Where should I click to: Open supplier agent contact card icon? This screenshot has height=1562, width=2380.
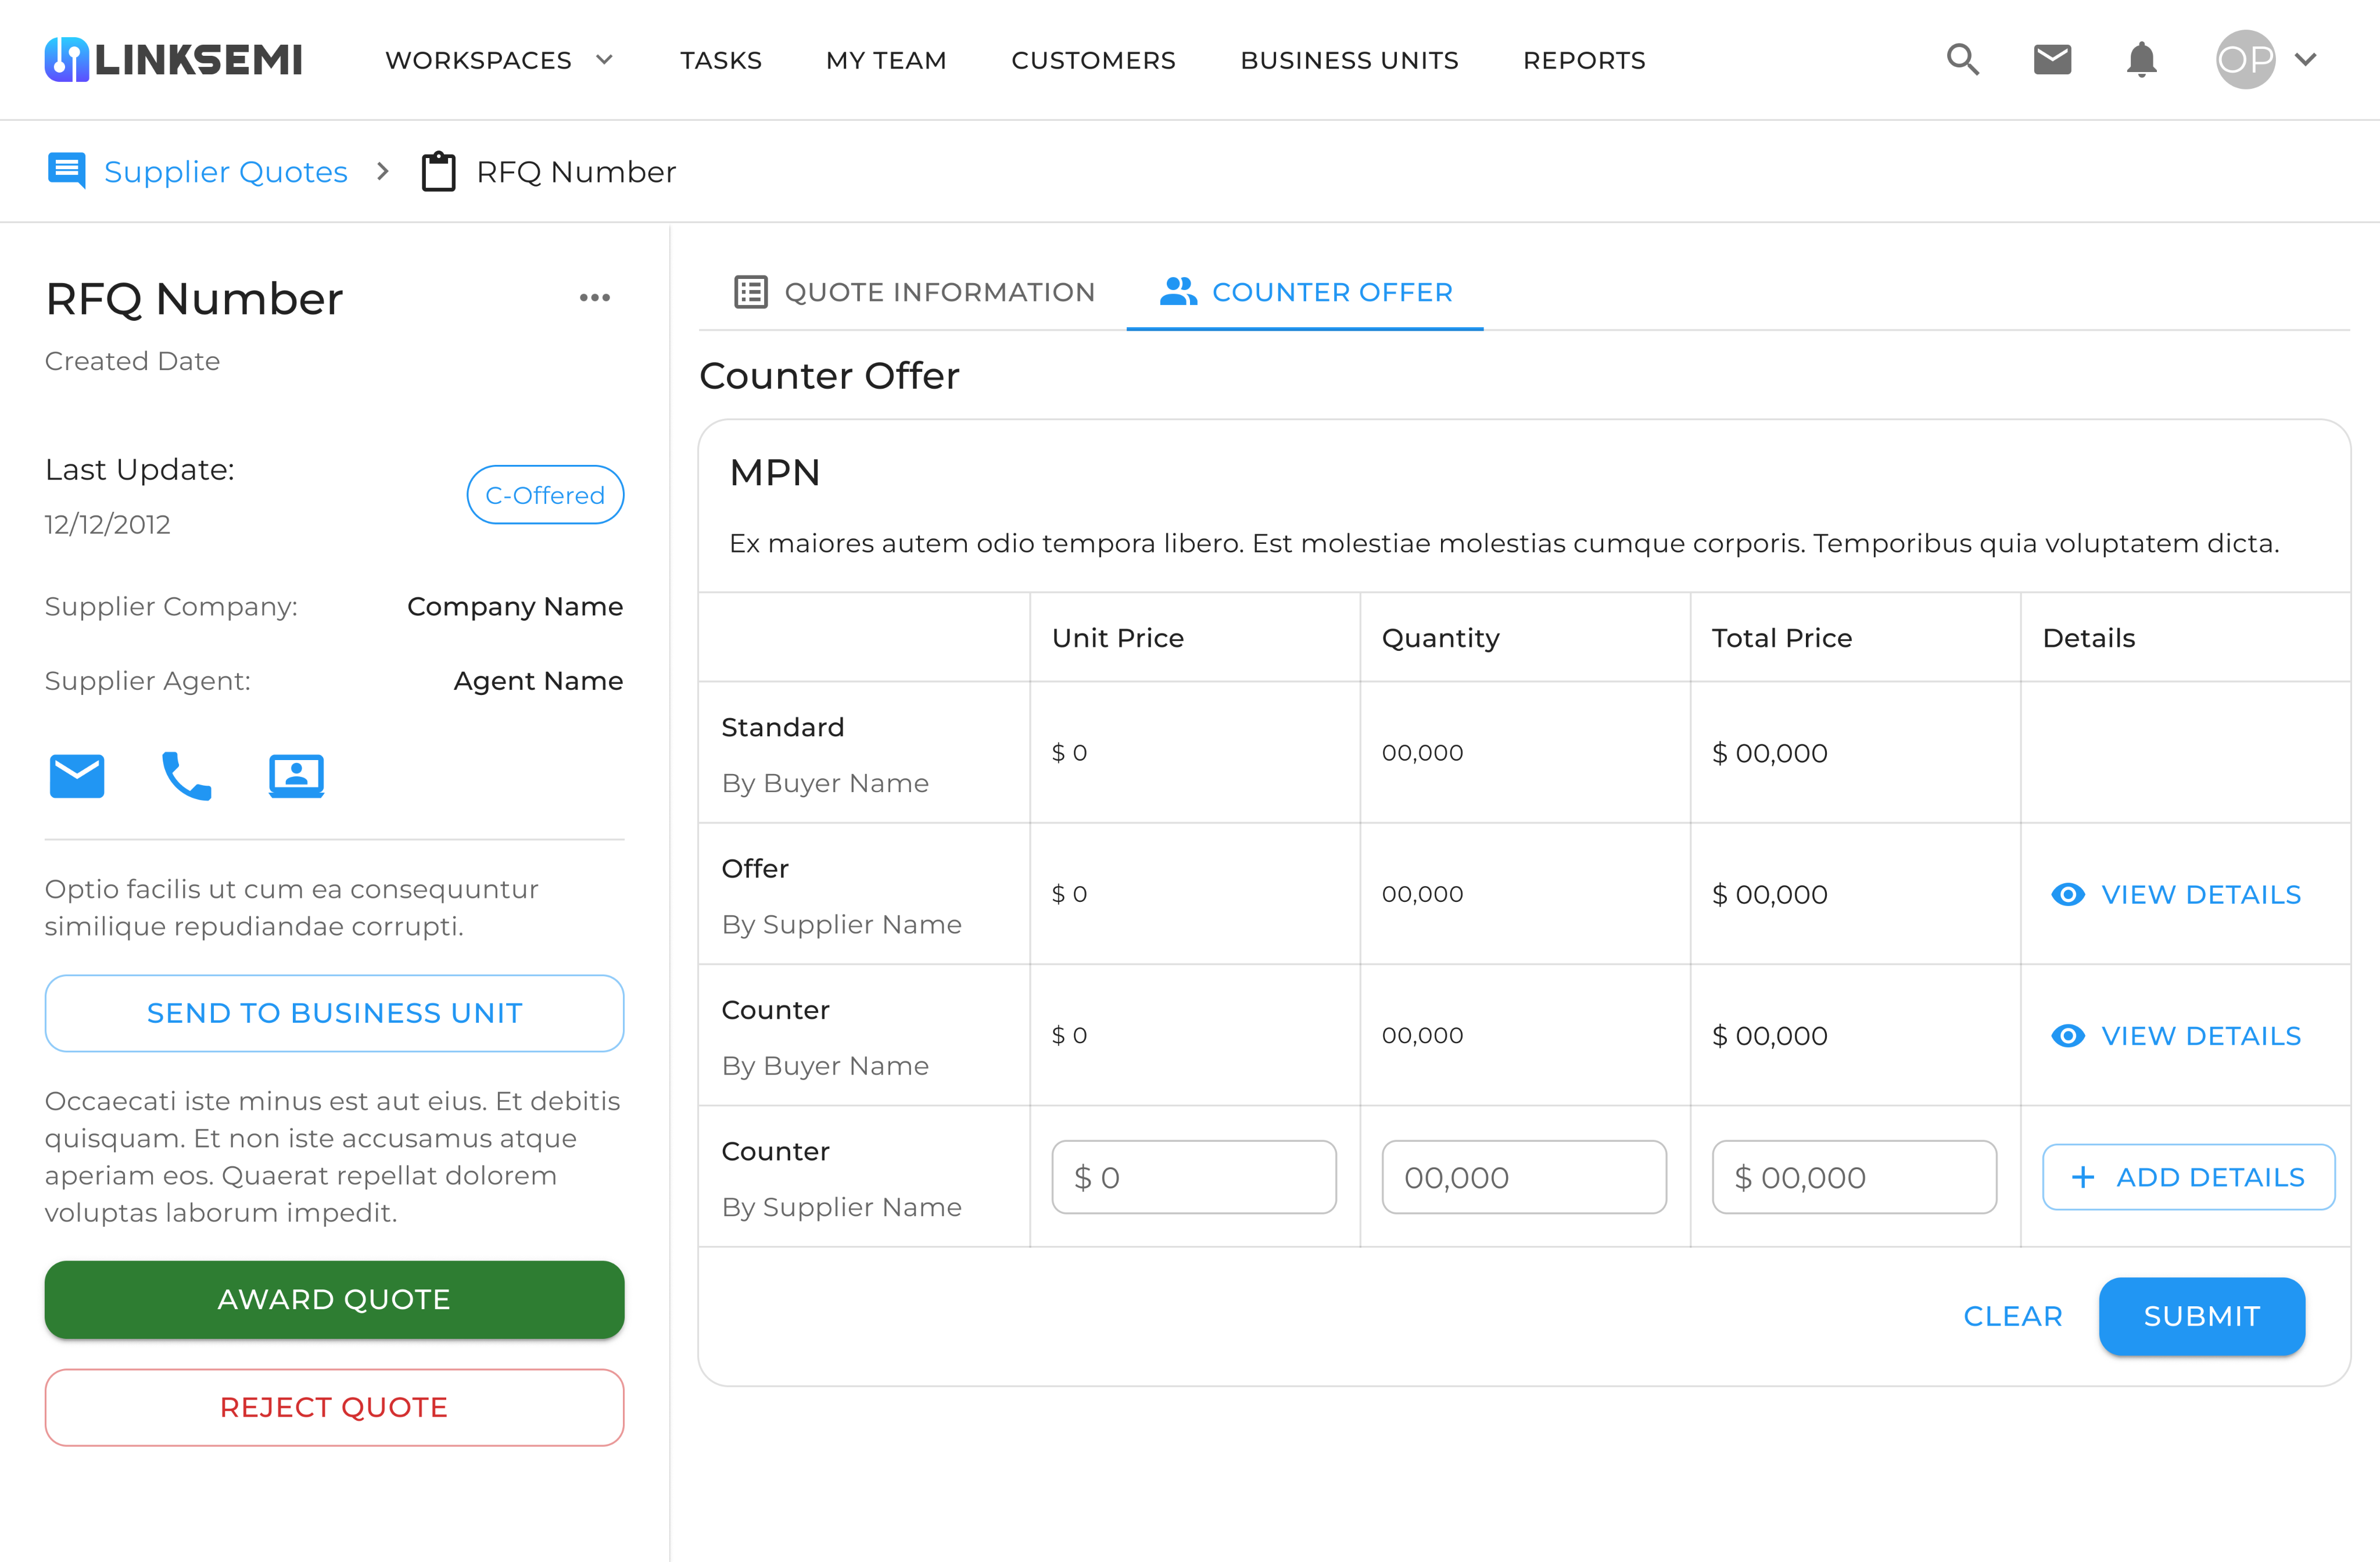[x=296, y=776]
